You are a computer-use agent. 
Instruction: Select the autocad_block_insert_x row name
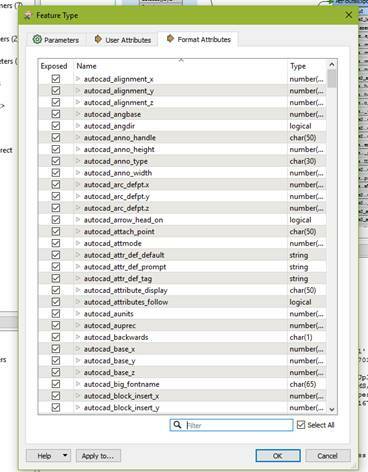(121, 396)
